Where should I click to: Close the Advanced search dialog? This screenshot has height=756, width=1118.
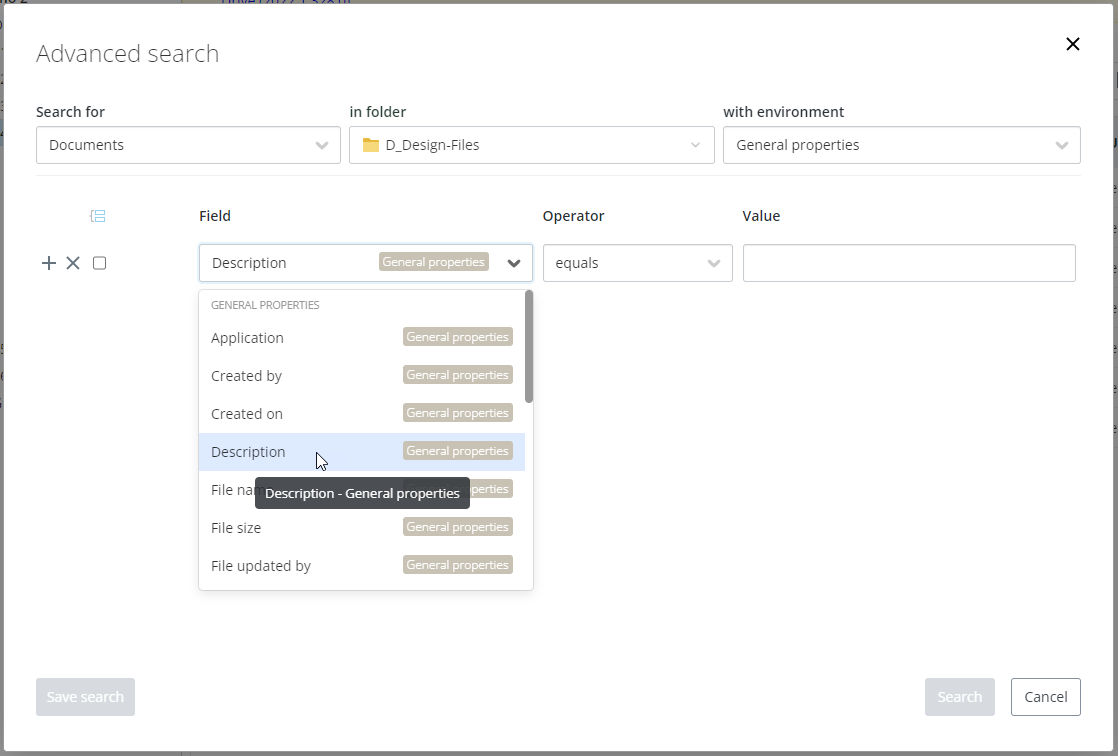click(1072, 44)
